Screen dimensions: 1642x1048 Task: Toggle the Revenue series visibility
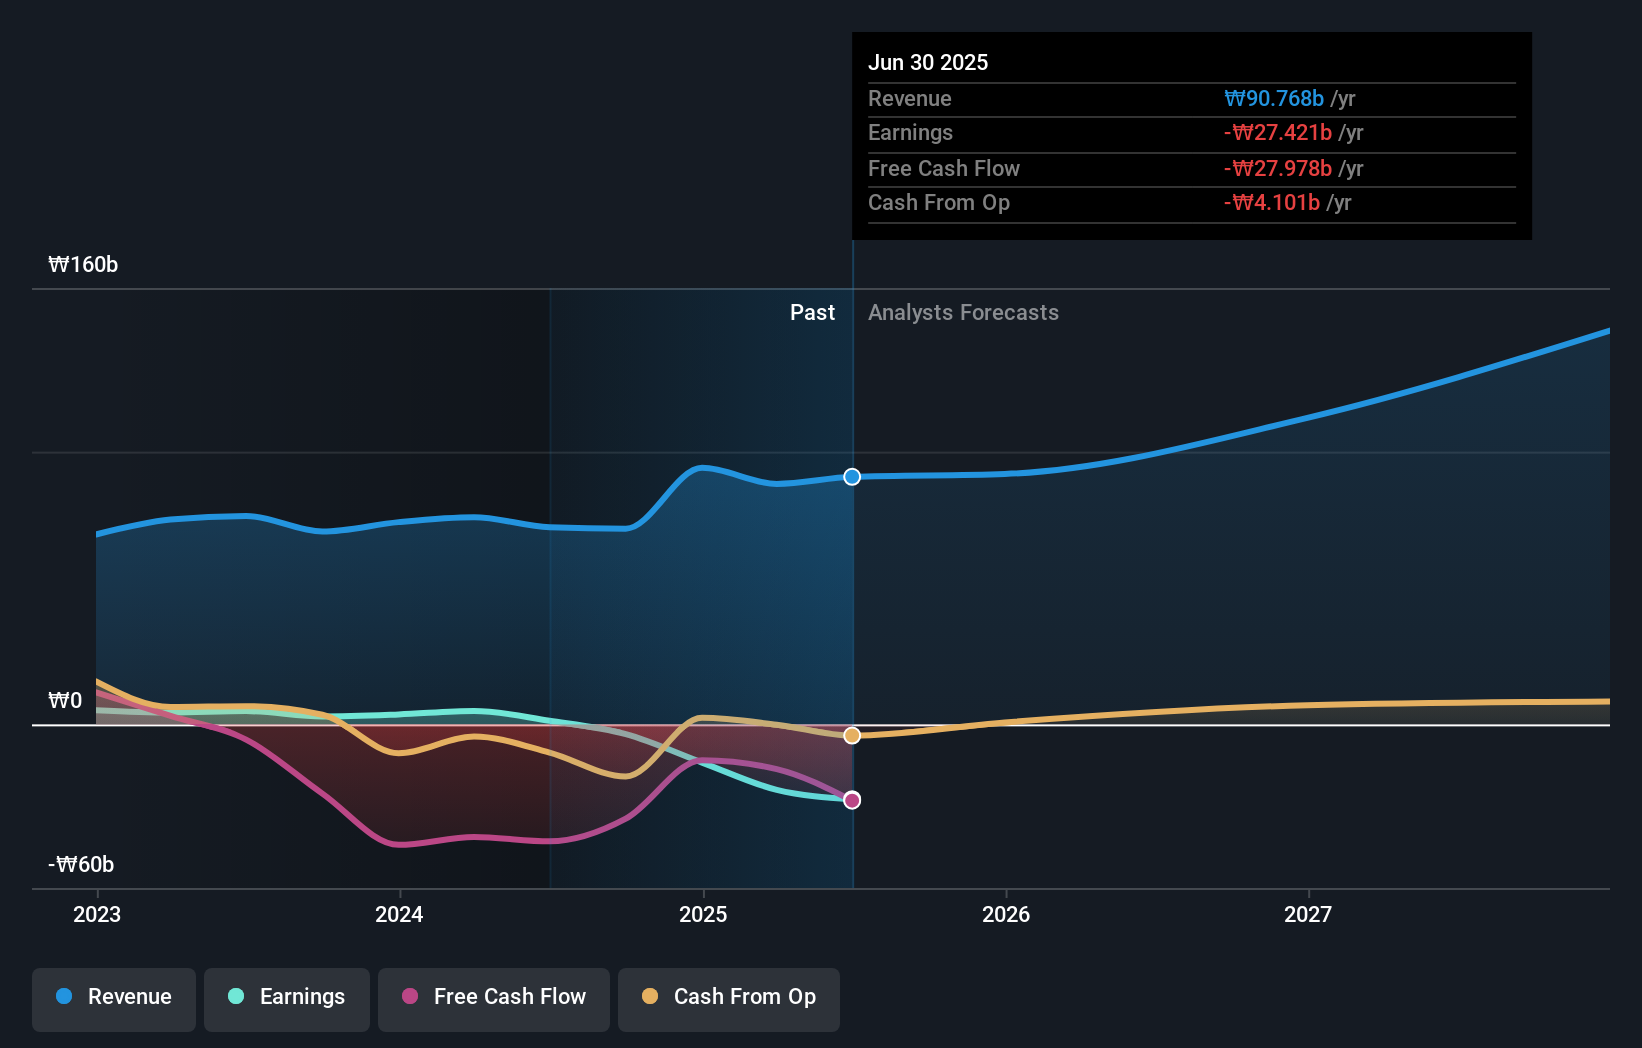coord(113,999)
